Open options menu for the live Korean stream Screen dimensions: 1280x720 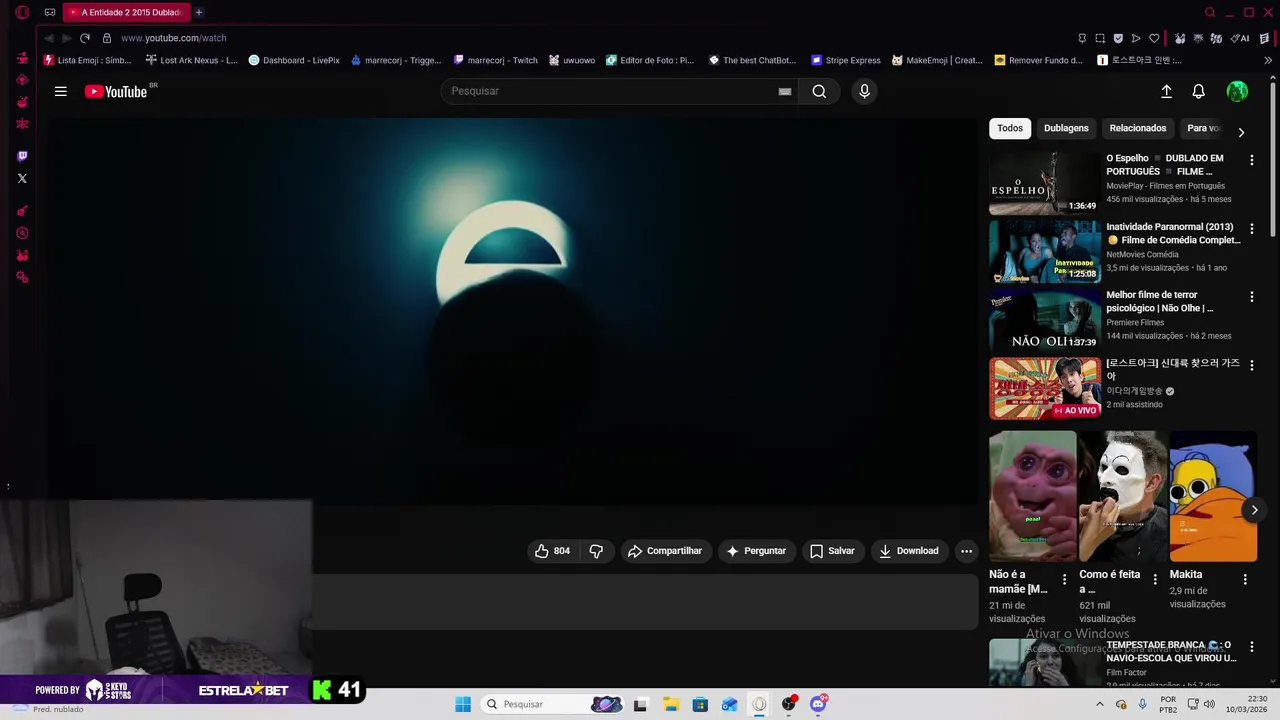pos(1251,365)
